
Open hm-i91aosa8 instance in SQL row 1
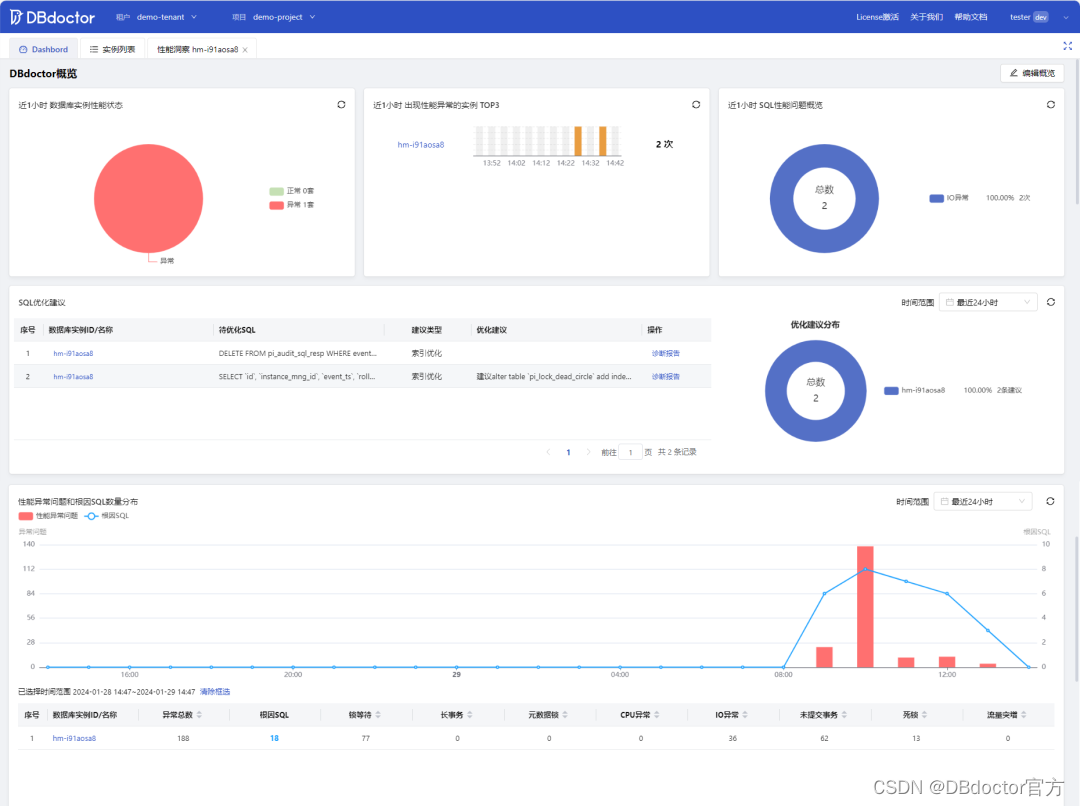click(73, 353)
